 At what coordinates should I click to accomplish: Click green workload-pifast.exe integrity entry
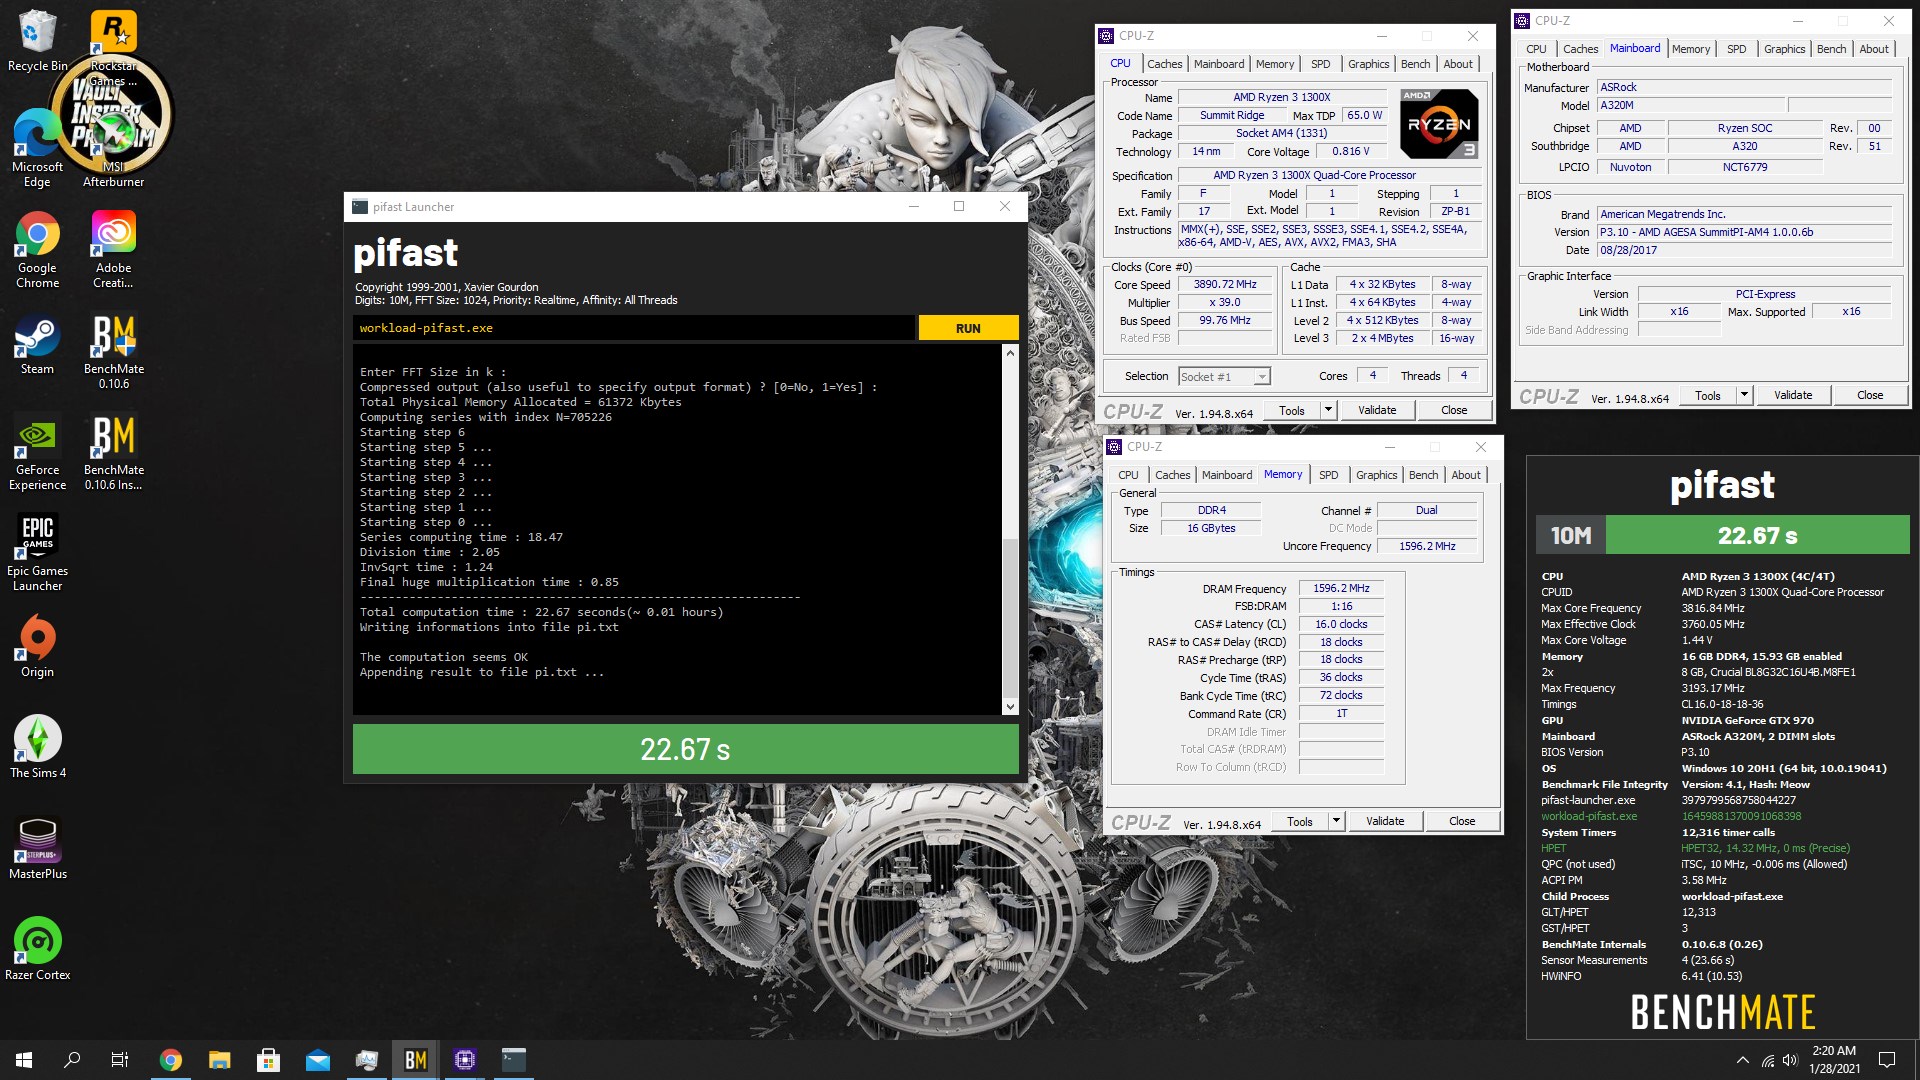tap(1589, 816)
